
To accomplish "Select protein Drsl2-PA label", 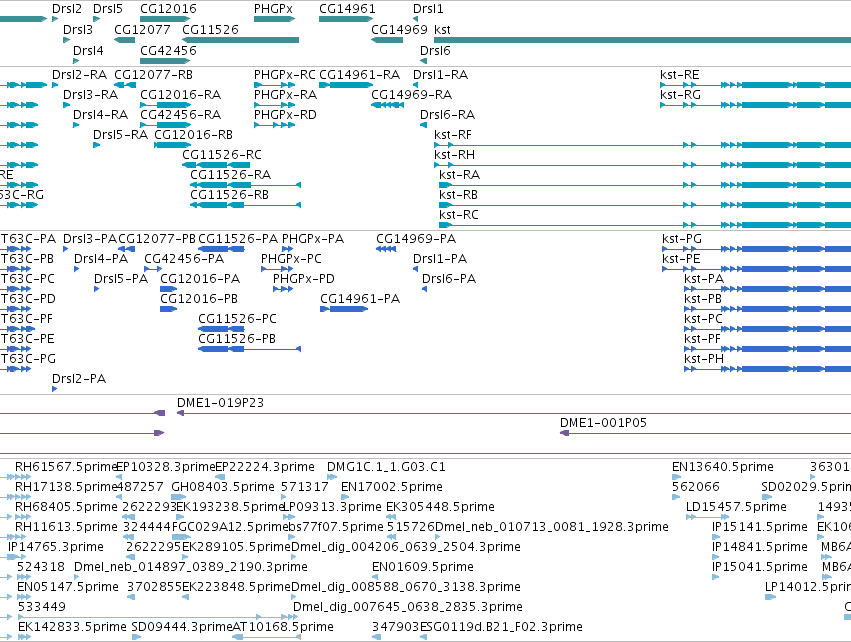I will click(x=79, y=379).
